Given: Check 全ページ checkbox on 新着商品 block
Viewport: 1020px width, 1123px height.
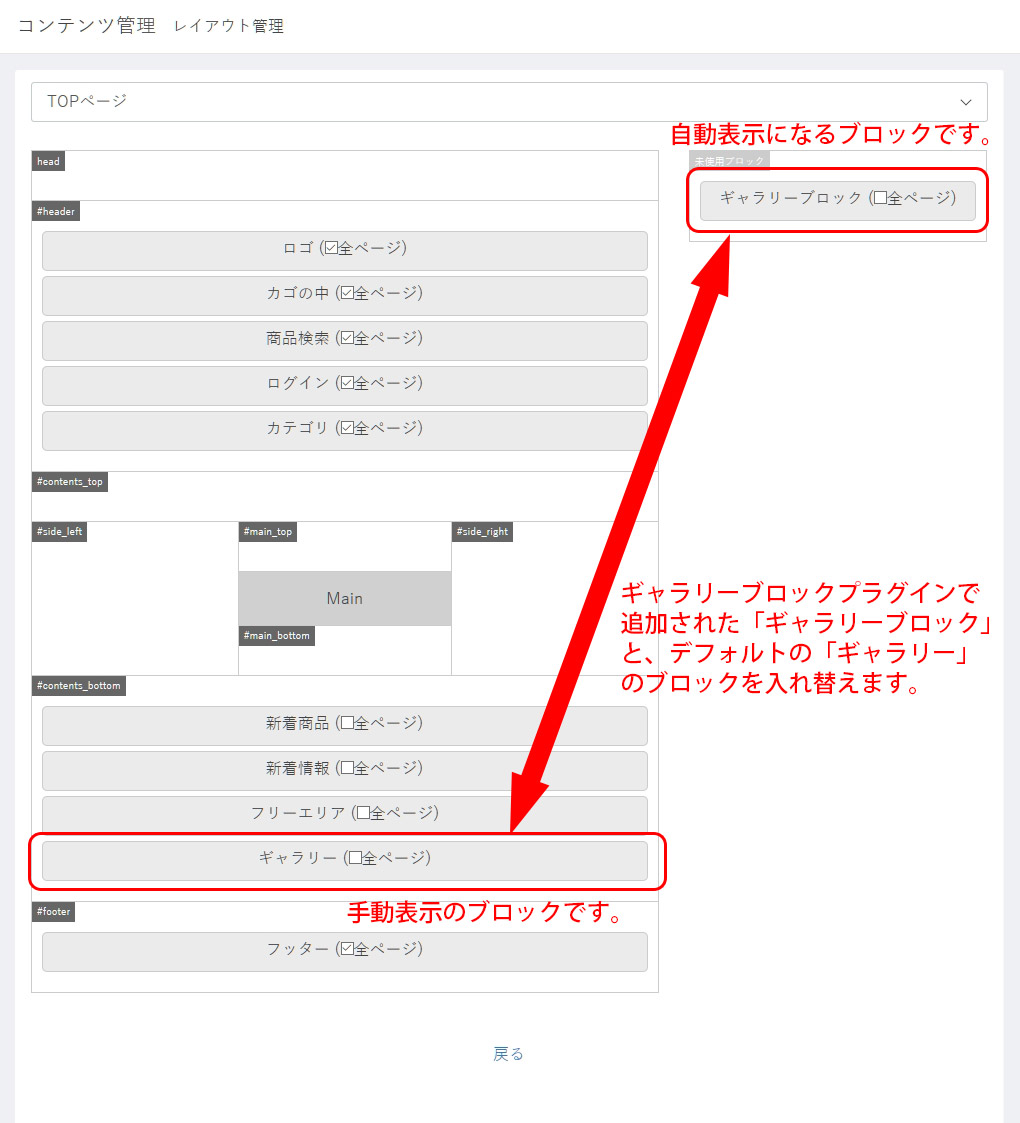Looking at the screenshot, I should [347, 723].
